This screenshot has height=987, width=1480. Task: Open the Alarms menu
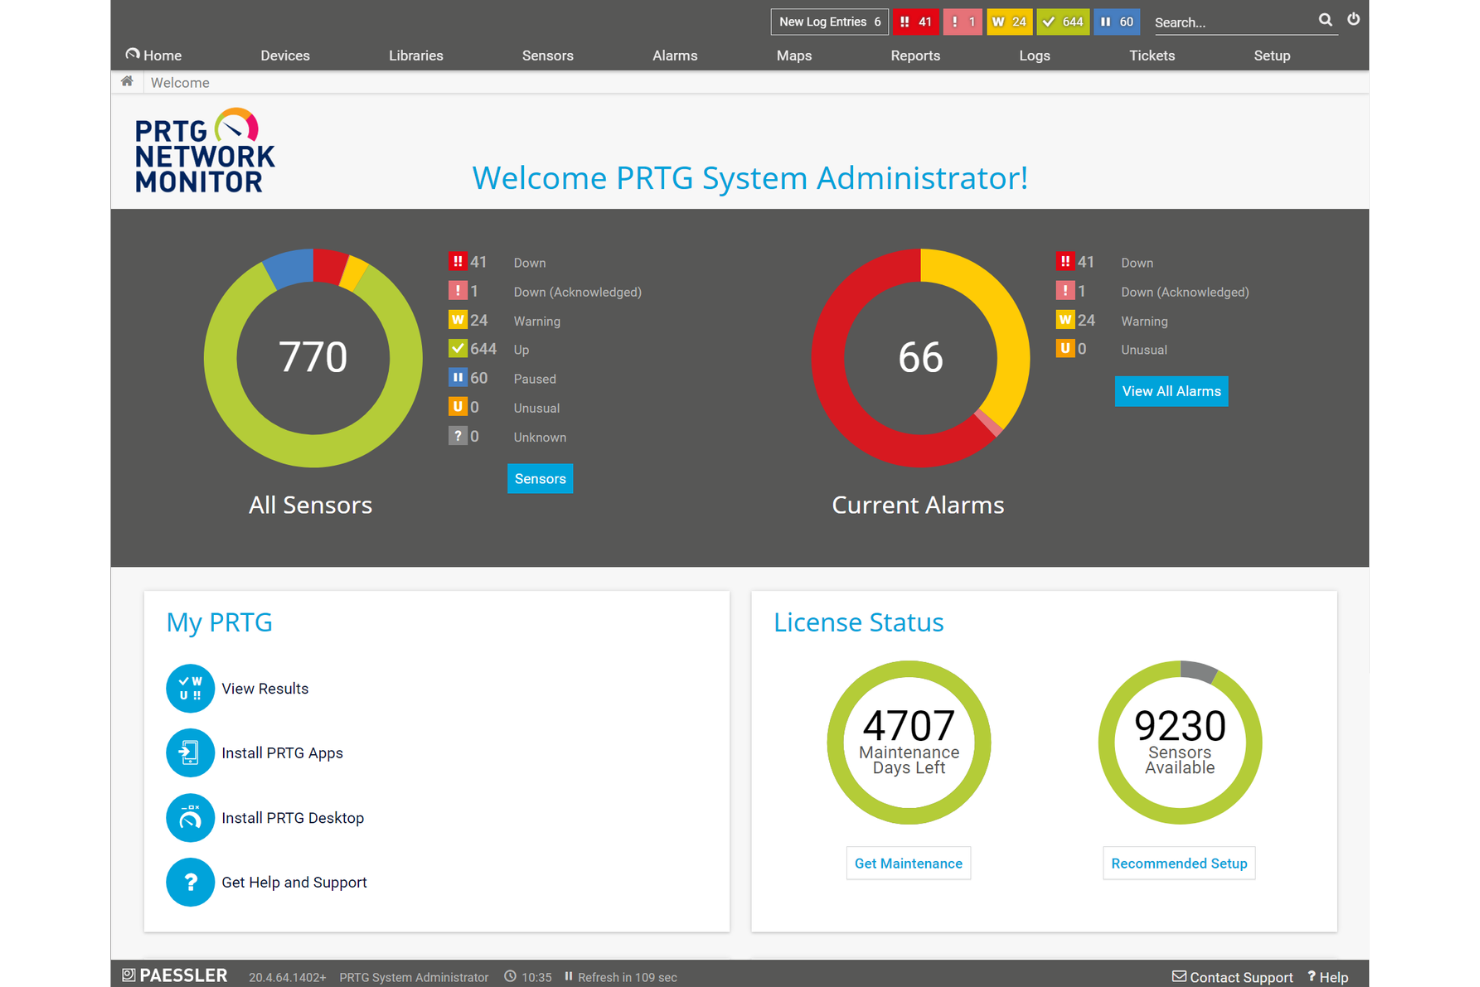pos(674,55)
